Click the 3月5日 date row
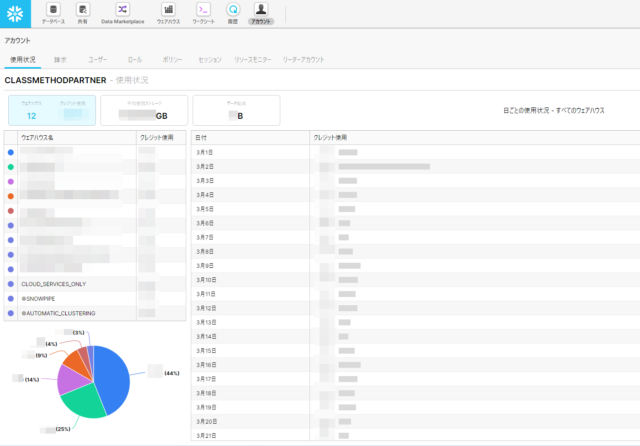Image resolution: width=640 pixels, height=446 pixels. [x=416, y=209]
